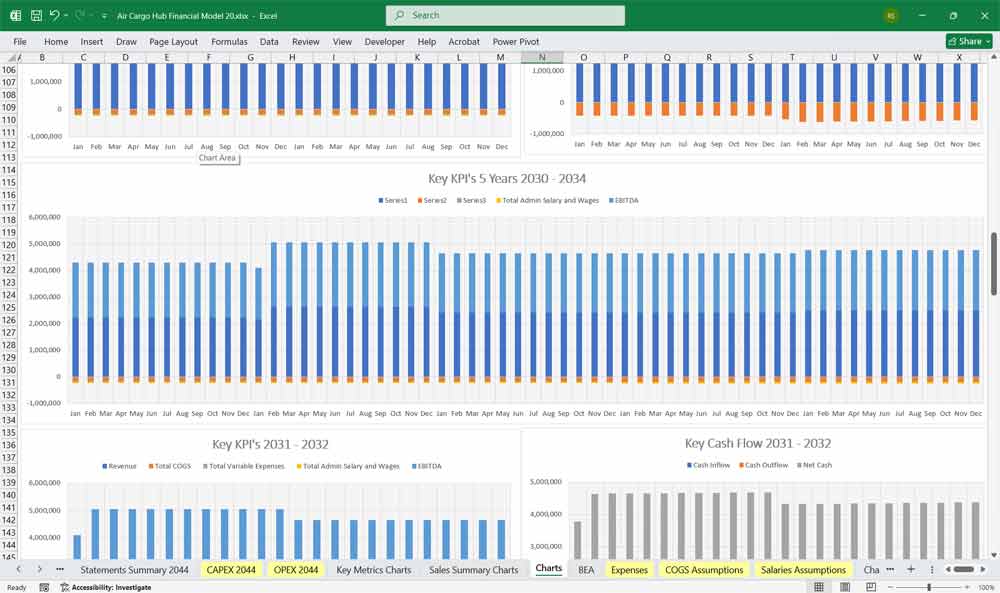
Task: Select the CAPEX 2044 sheet tab
Action: [x=231, y=569]
